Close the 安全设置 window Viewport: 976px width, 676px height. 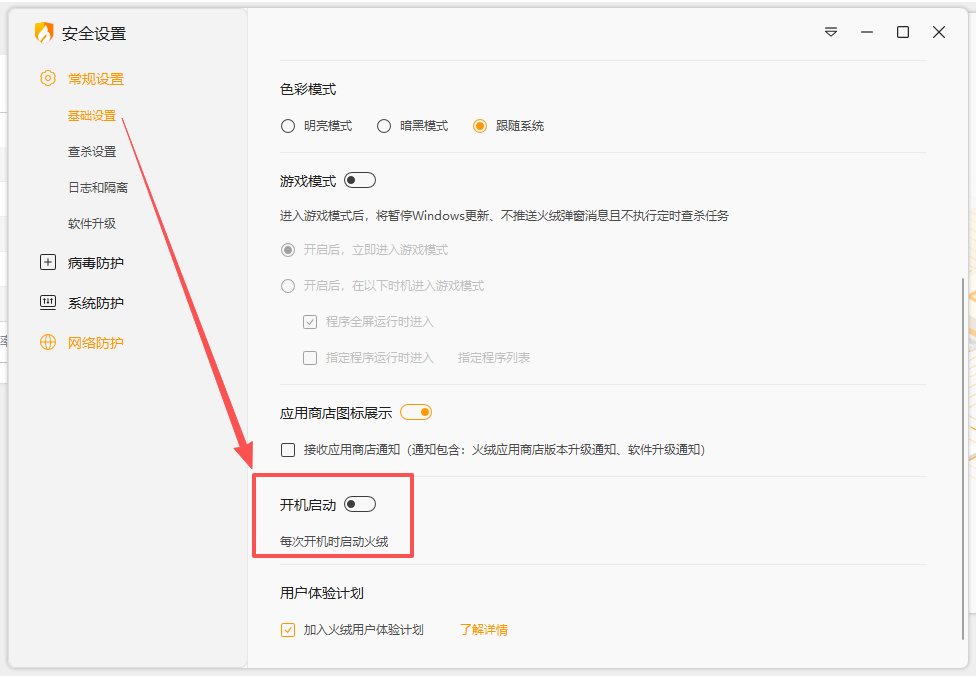click(x=939, y=32)
